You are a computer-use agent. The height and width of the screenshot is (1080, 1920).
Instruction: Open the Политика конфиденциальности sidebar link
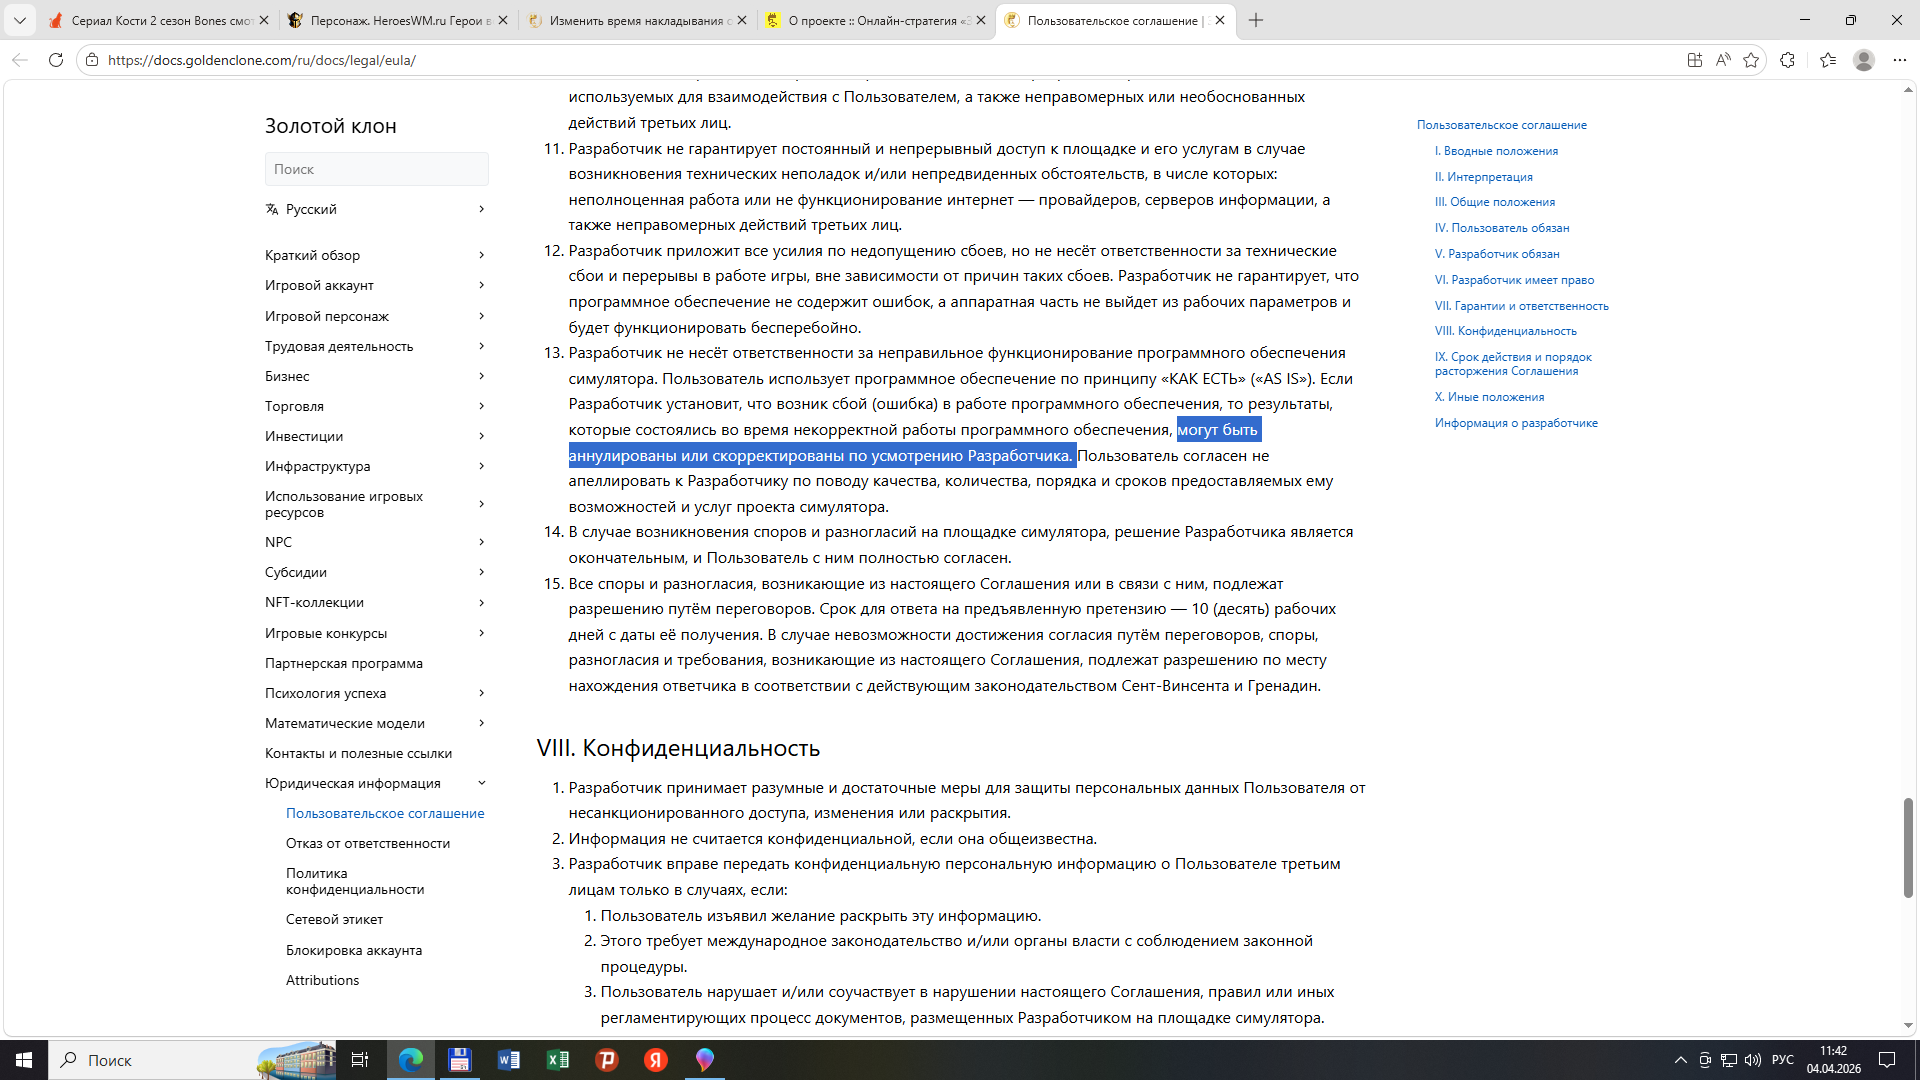pos(354,881)
